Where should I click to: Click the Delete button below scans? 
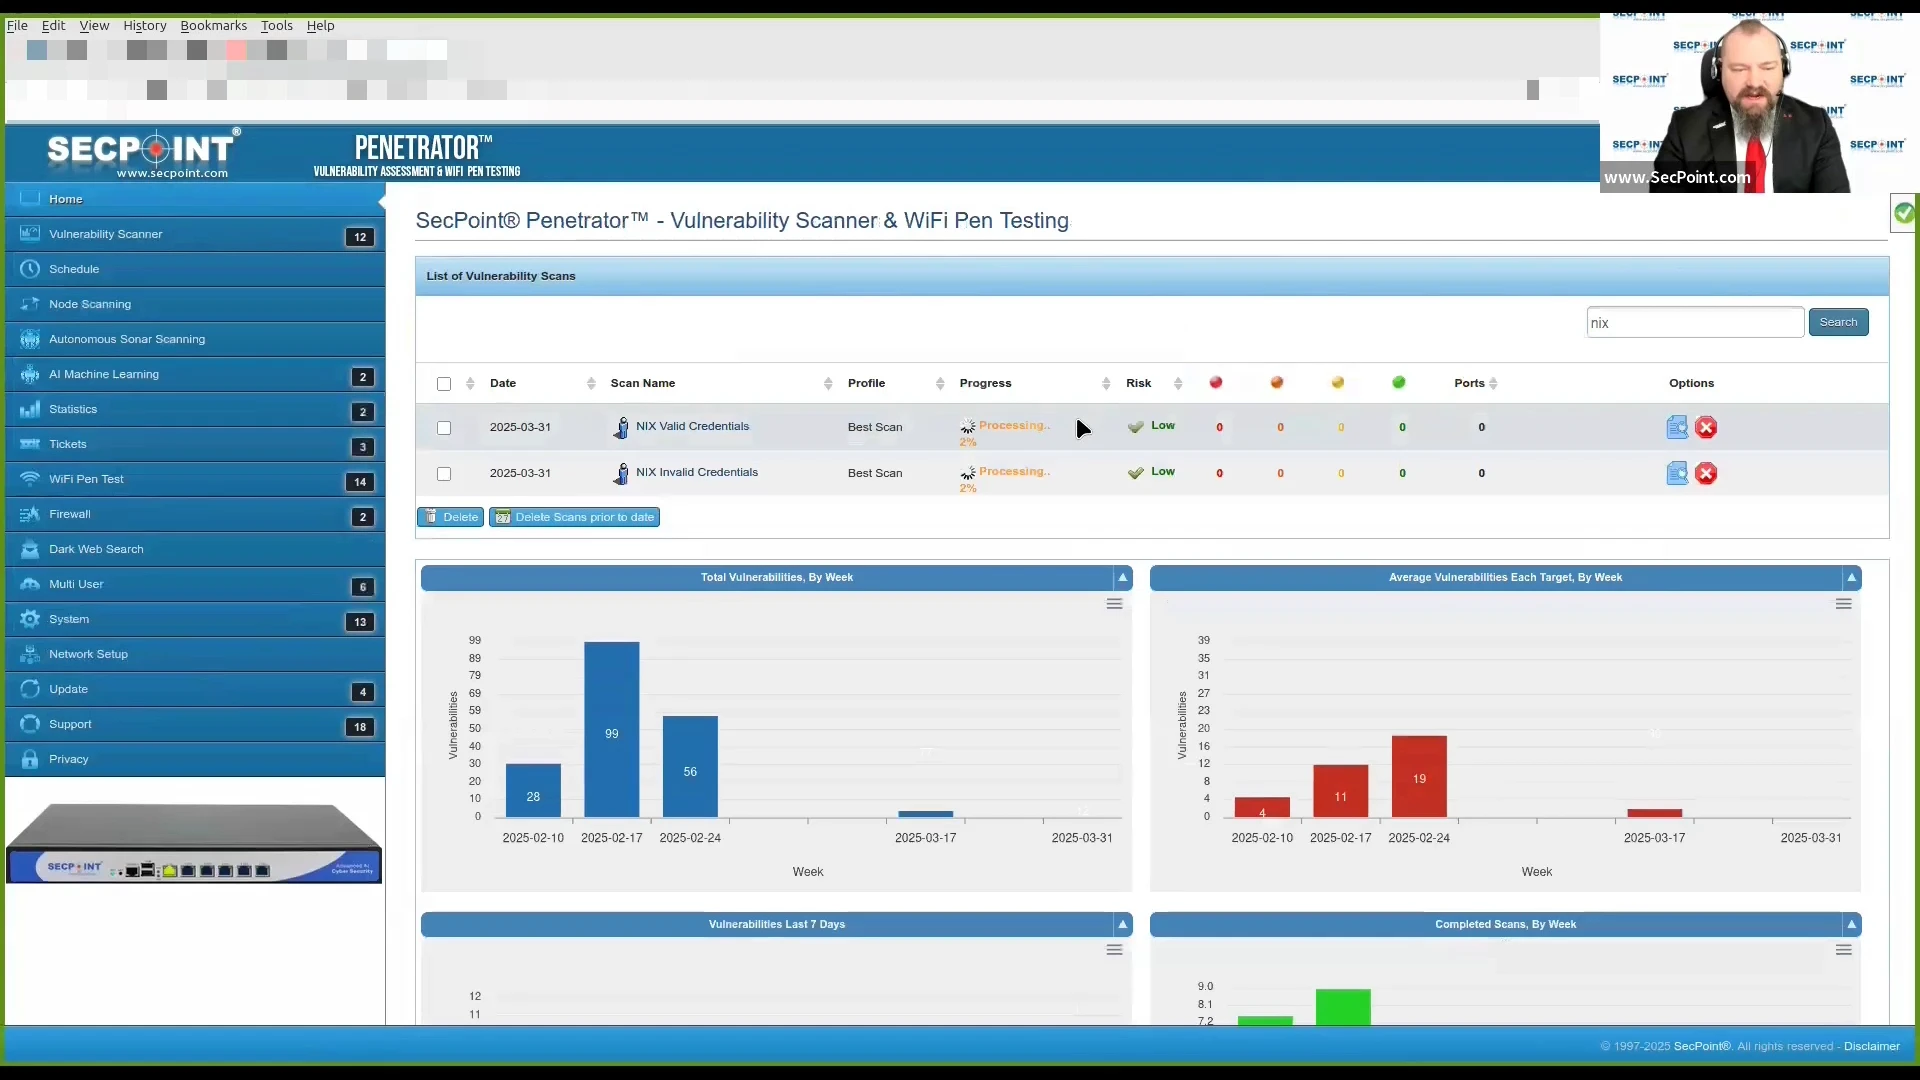(450, 517)
